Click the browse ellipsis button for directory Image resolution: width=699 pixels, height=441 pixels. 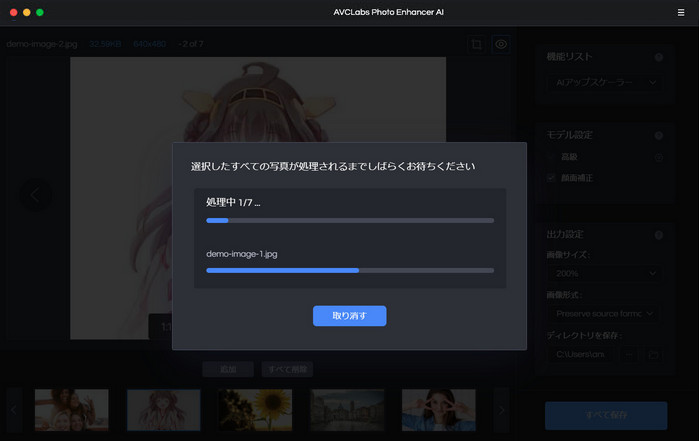tap(629, 355)
